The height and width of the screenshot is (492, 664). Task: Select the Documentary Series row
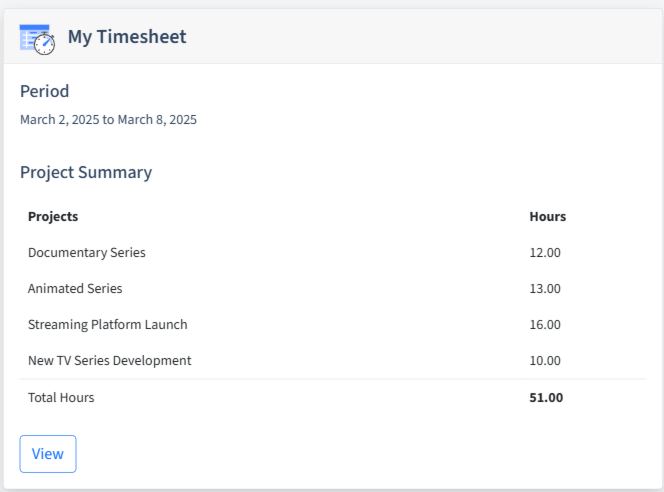tap(333, 252)
